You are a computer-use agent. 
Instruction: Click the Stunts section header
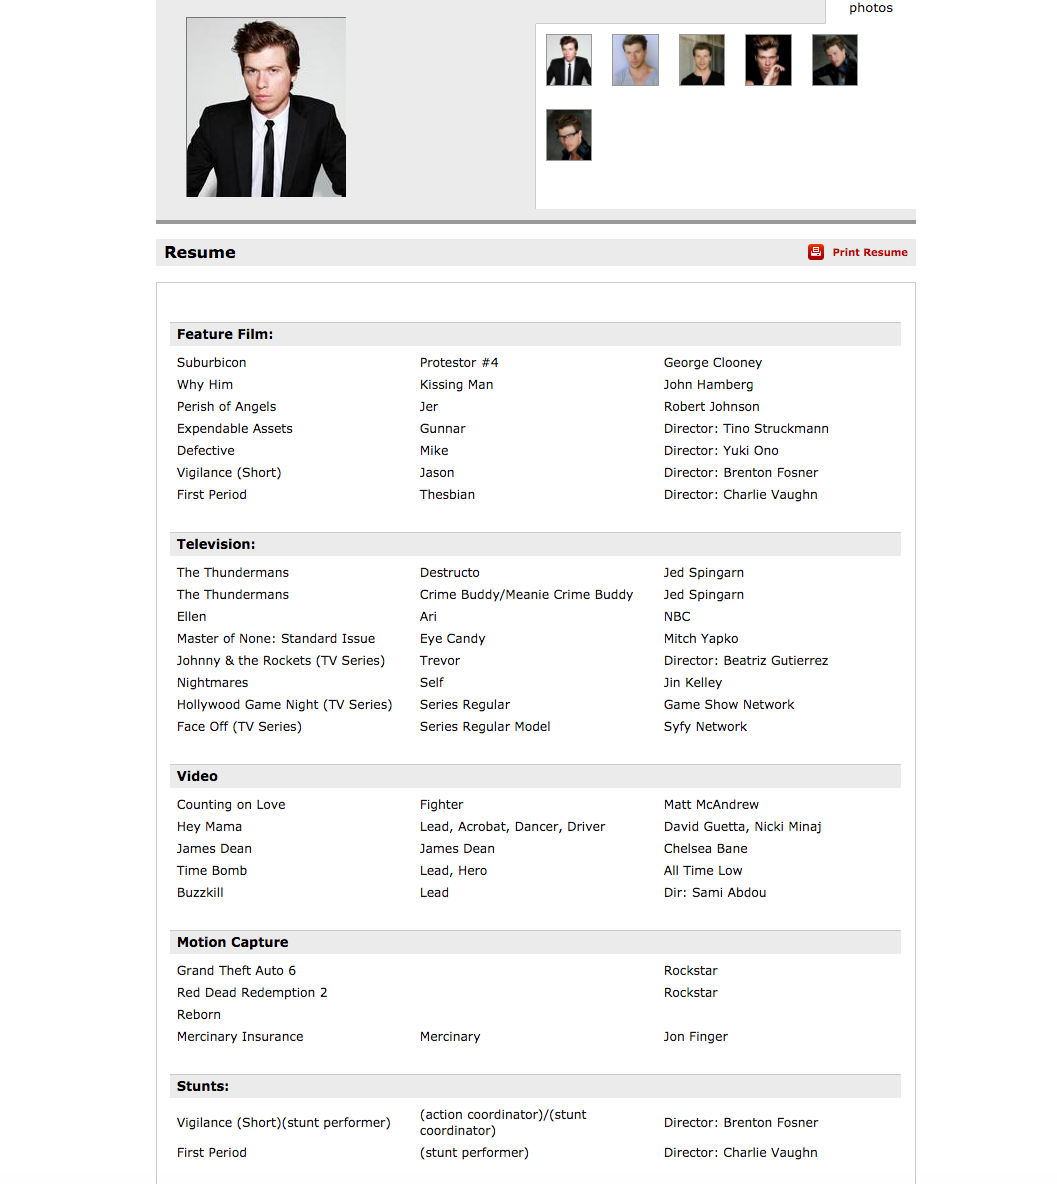tap(203, 1086)
